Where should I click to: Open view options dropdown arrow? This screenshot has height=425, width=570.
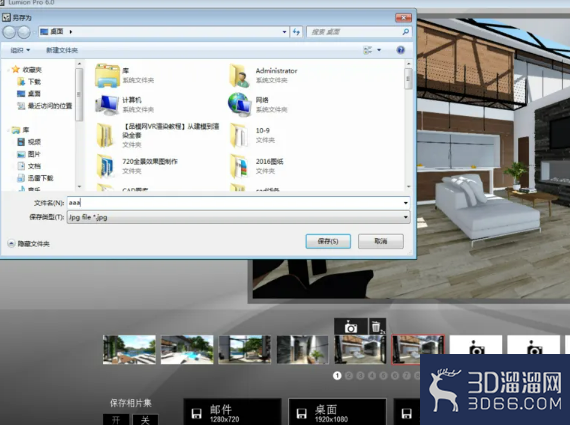[x=379, y=50]
